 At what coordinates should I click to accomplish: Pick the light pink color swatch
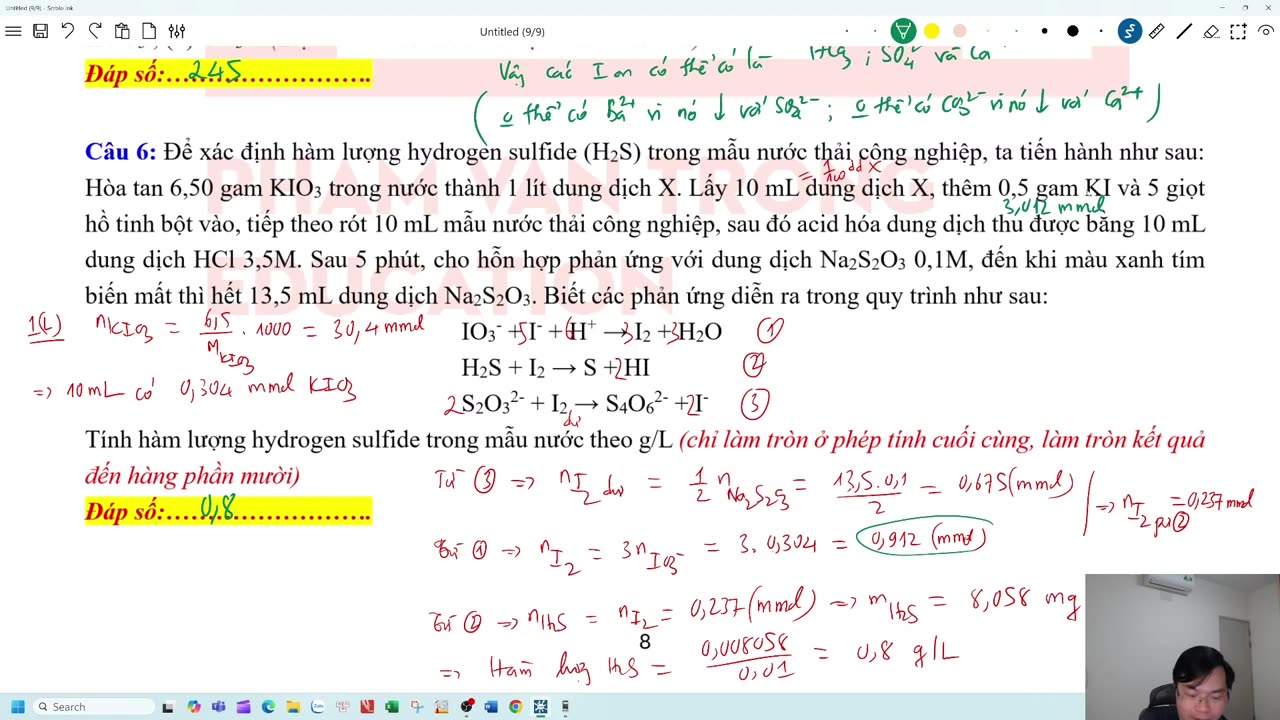pyautogui.click(x=959, y=31)
